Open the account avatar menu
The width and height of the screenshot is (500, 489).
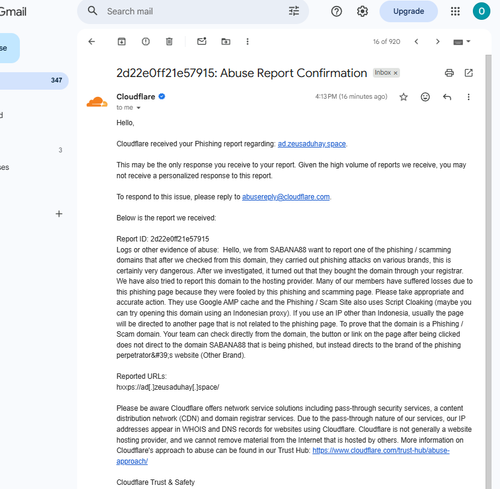coord(481,11)
